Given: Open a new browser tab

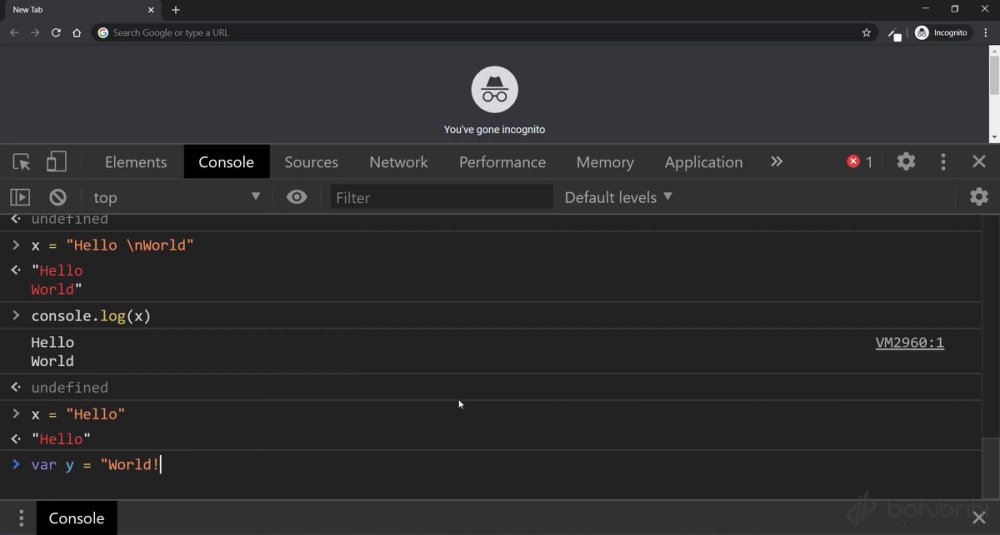Looking at the screenshot, I should [175, 10].
